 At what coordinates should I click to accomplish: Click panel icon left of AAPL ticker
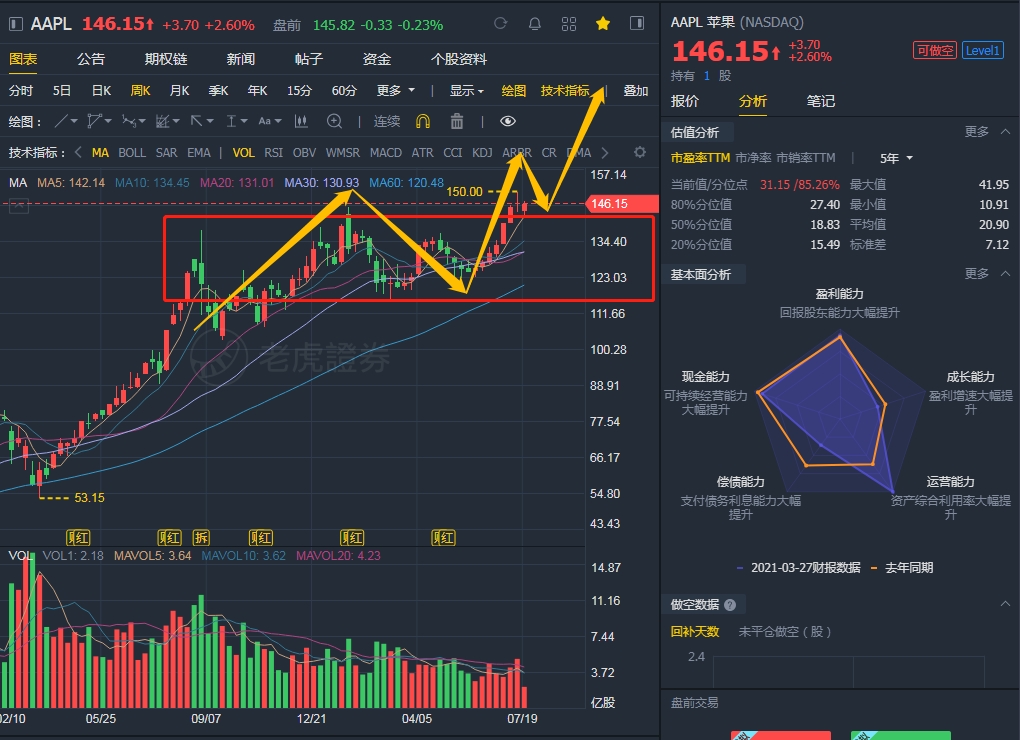click(x=16, y=25)
